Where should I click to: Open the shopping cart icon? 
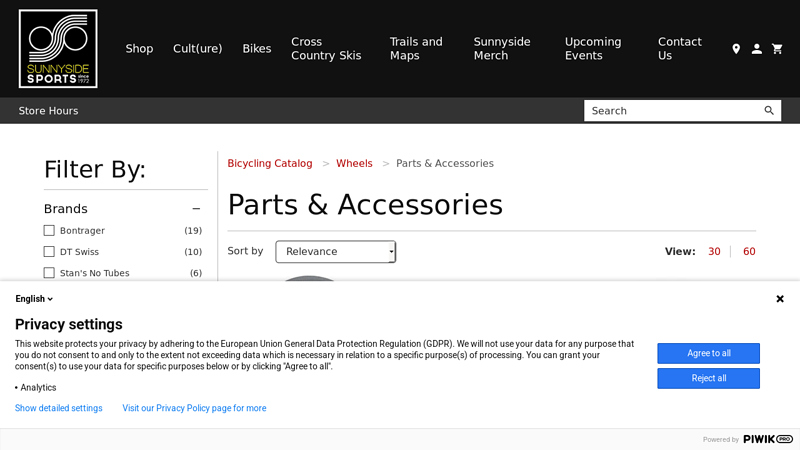[777, 48]
